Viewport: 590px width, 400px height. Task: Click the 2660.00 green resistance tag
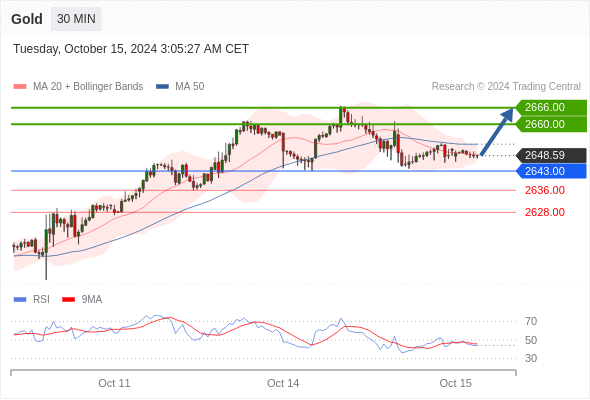[x=551, y=124]
